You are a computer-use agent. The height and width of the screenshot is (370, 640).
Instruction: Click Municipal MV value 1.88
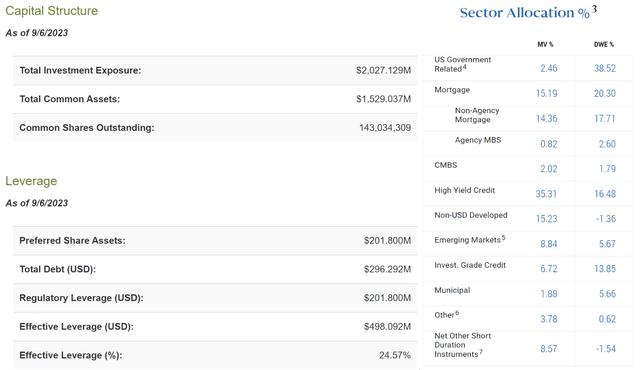tap(549, 294)
